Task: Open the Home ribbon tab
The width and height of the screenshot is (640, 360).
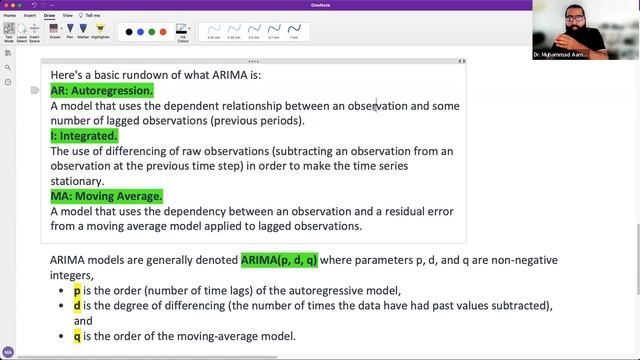Action: [x=10, y=16]
